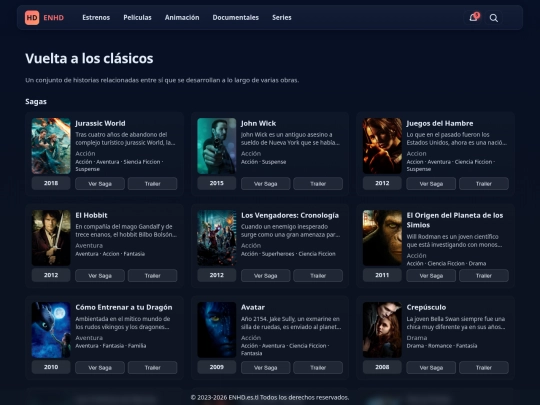Click the Jurassic World title
This screenshot has width=540, height=405.
100,123
